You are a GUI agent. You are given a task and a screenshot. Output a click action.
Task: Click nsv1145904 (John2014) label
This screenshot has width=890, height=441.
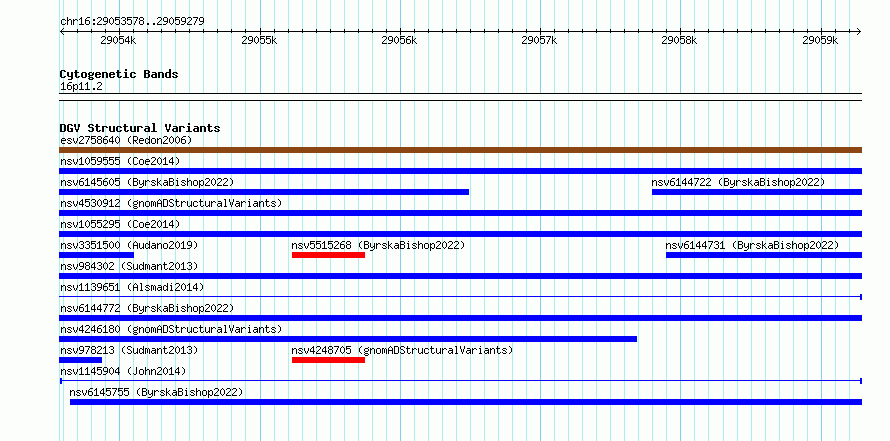coord(123,371)
